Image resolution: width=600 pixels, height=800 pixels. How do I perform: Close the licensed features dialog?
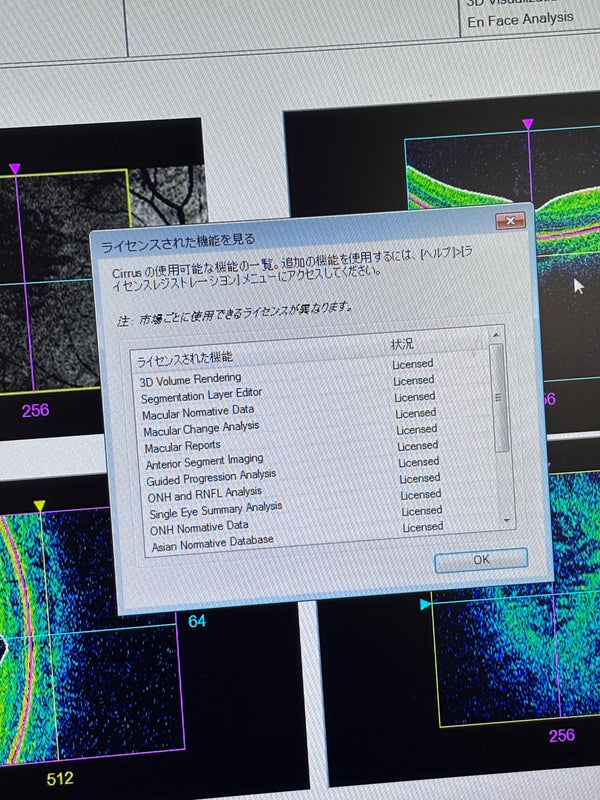[510, 221]
